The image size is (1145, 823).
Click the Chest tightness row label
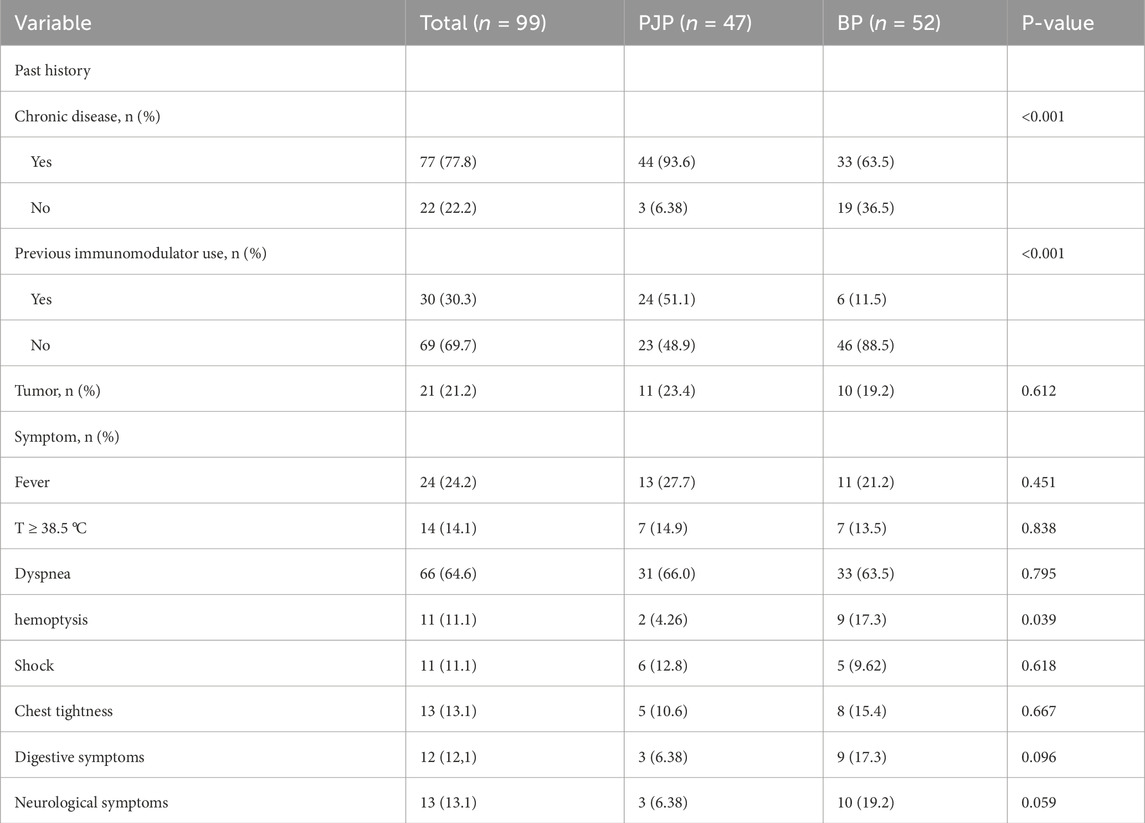pos(63,711)
